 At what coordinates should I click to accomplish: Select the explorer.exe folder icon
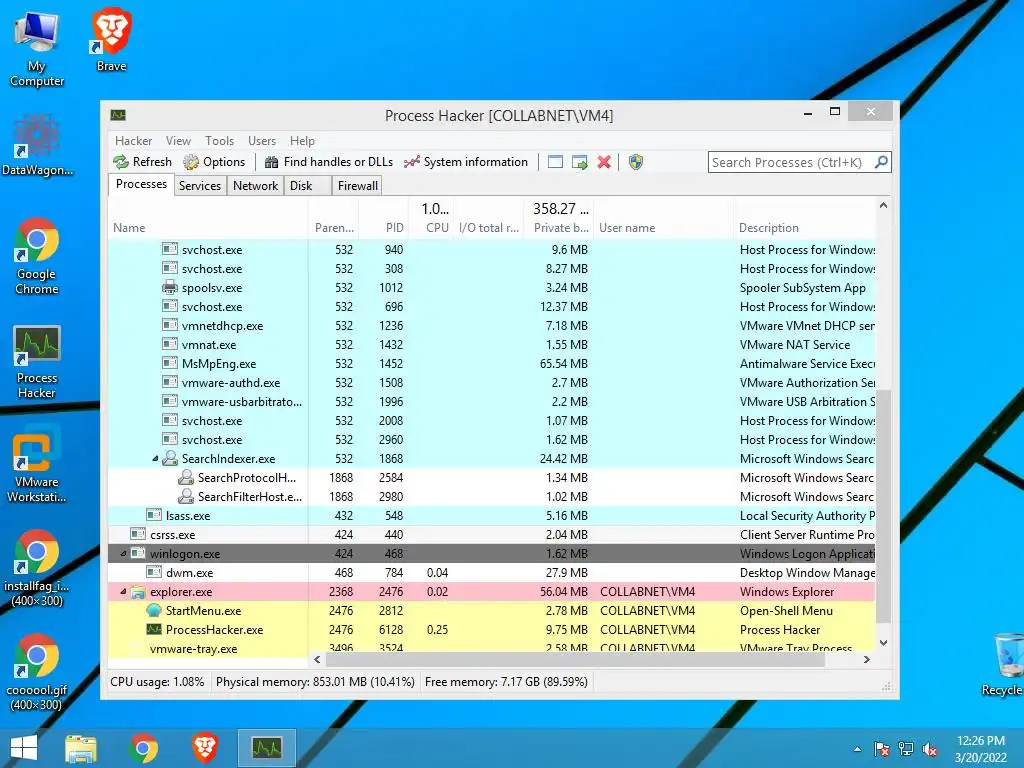pos(138,592)
